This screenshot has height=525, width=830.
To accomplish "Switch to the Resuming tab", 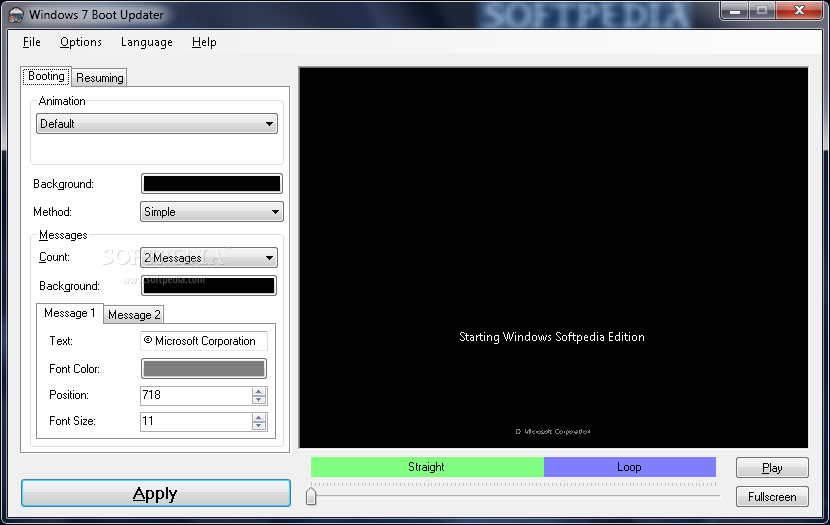I will click(100, 78).
